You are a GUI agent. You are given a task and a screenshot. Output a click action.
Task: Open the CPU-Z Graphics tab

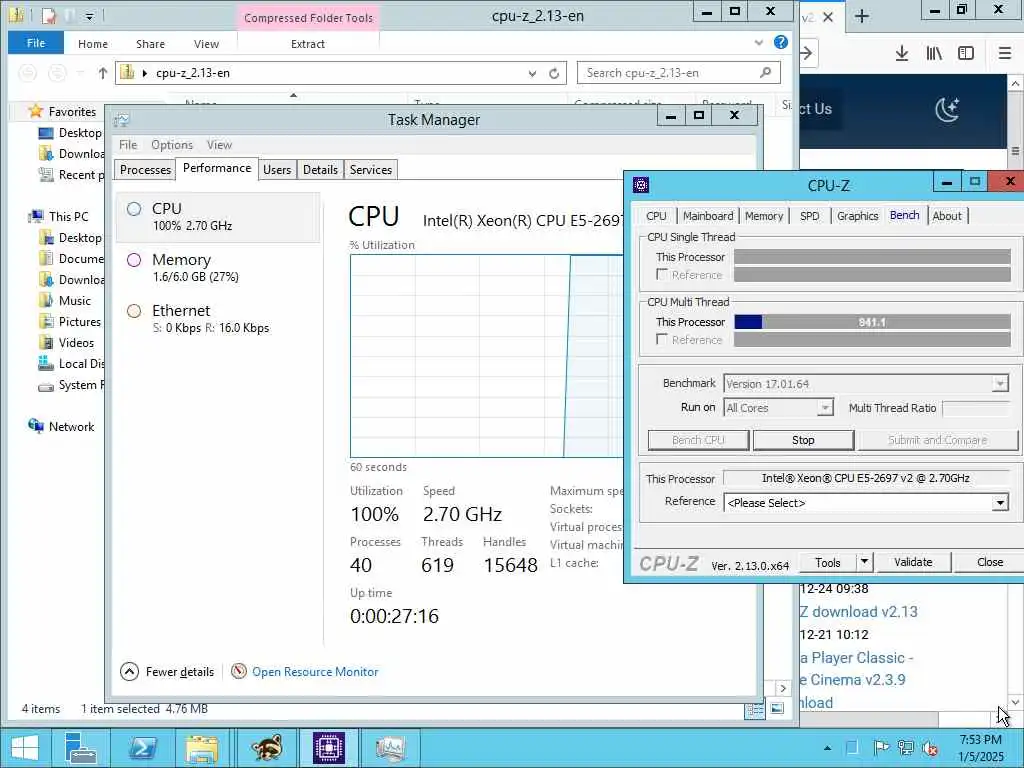point(857,216)
